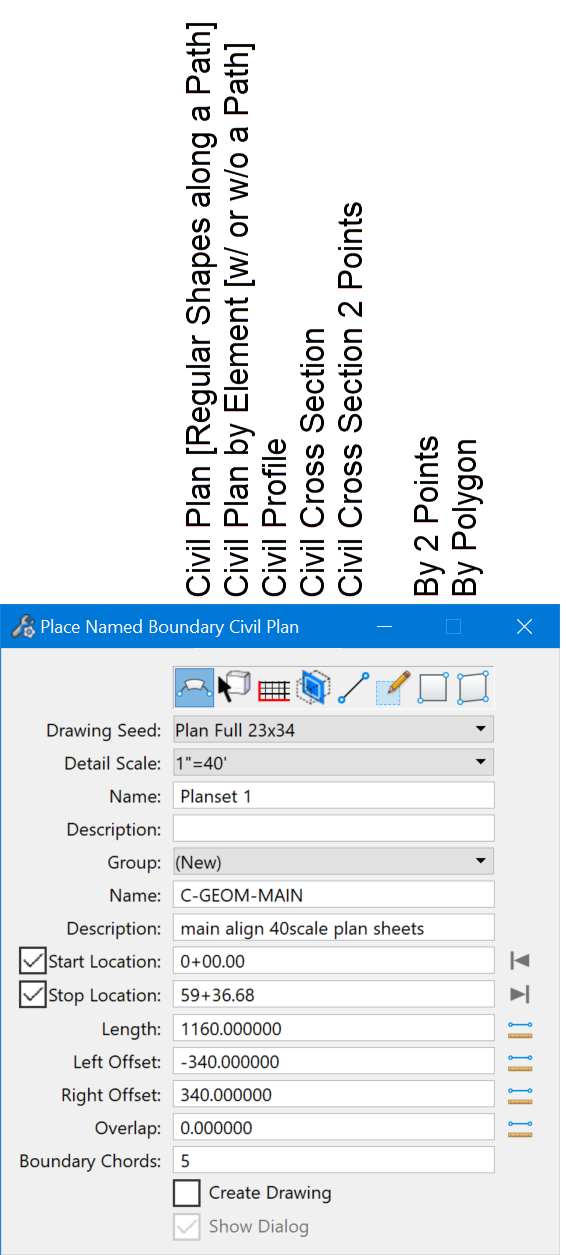Click the Overlap field 0.000000

(334, 1127)
